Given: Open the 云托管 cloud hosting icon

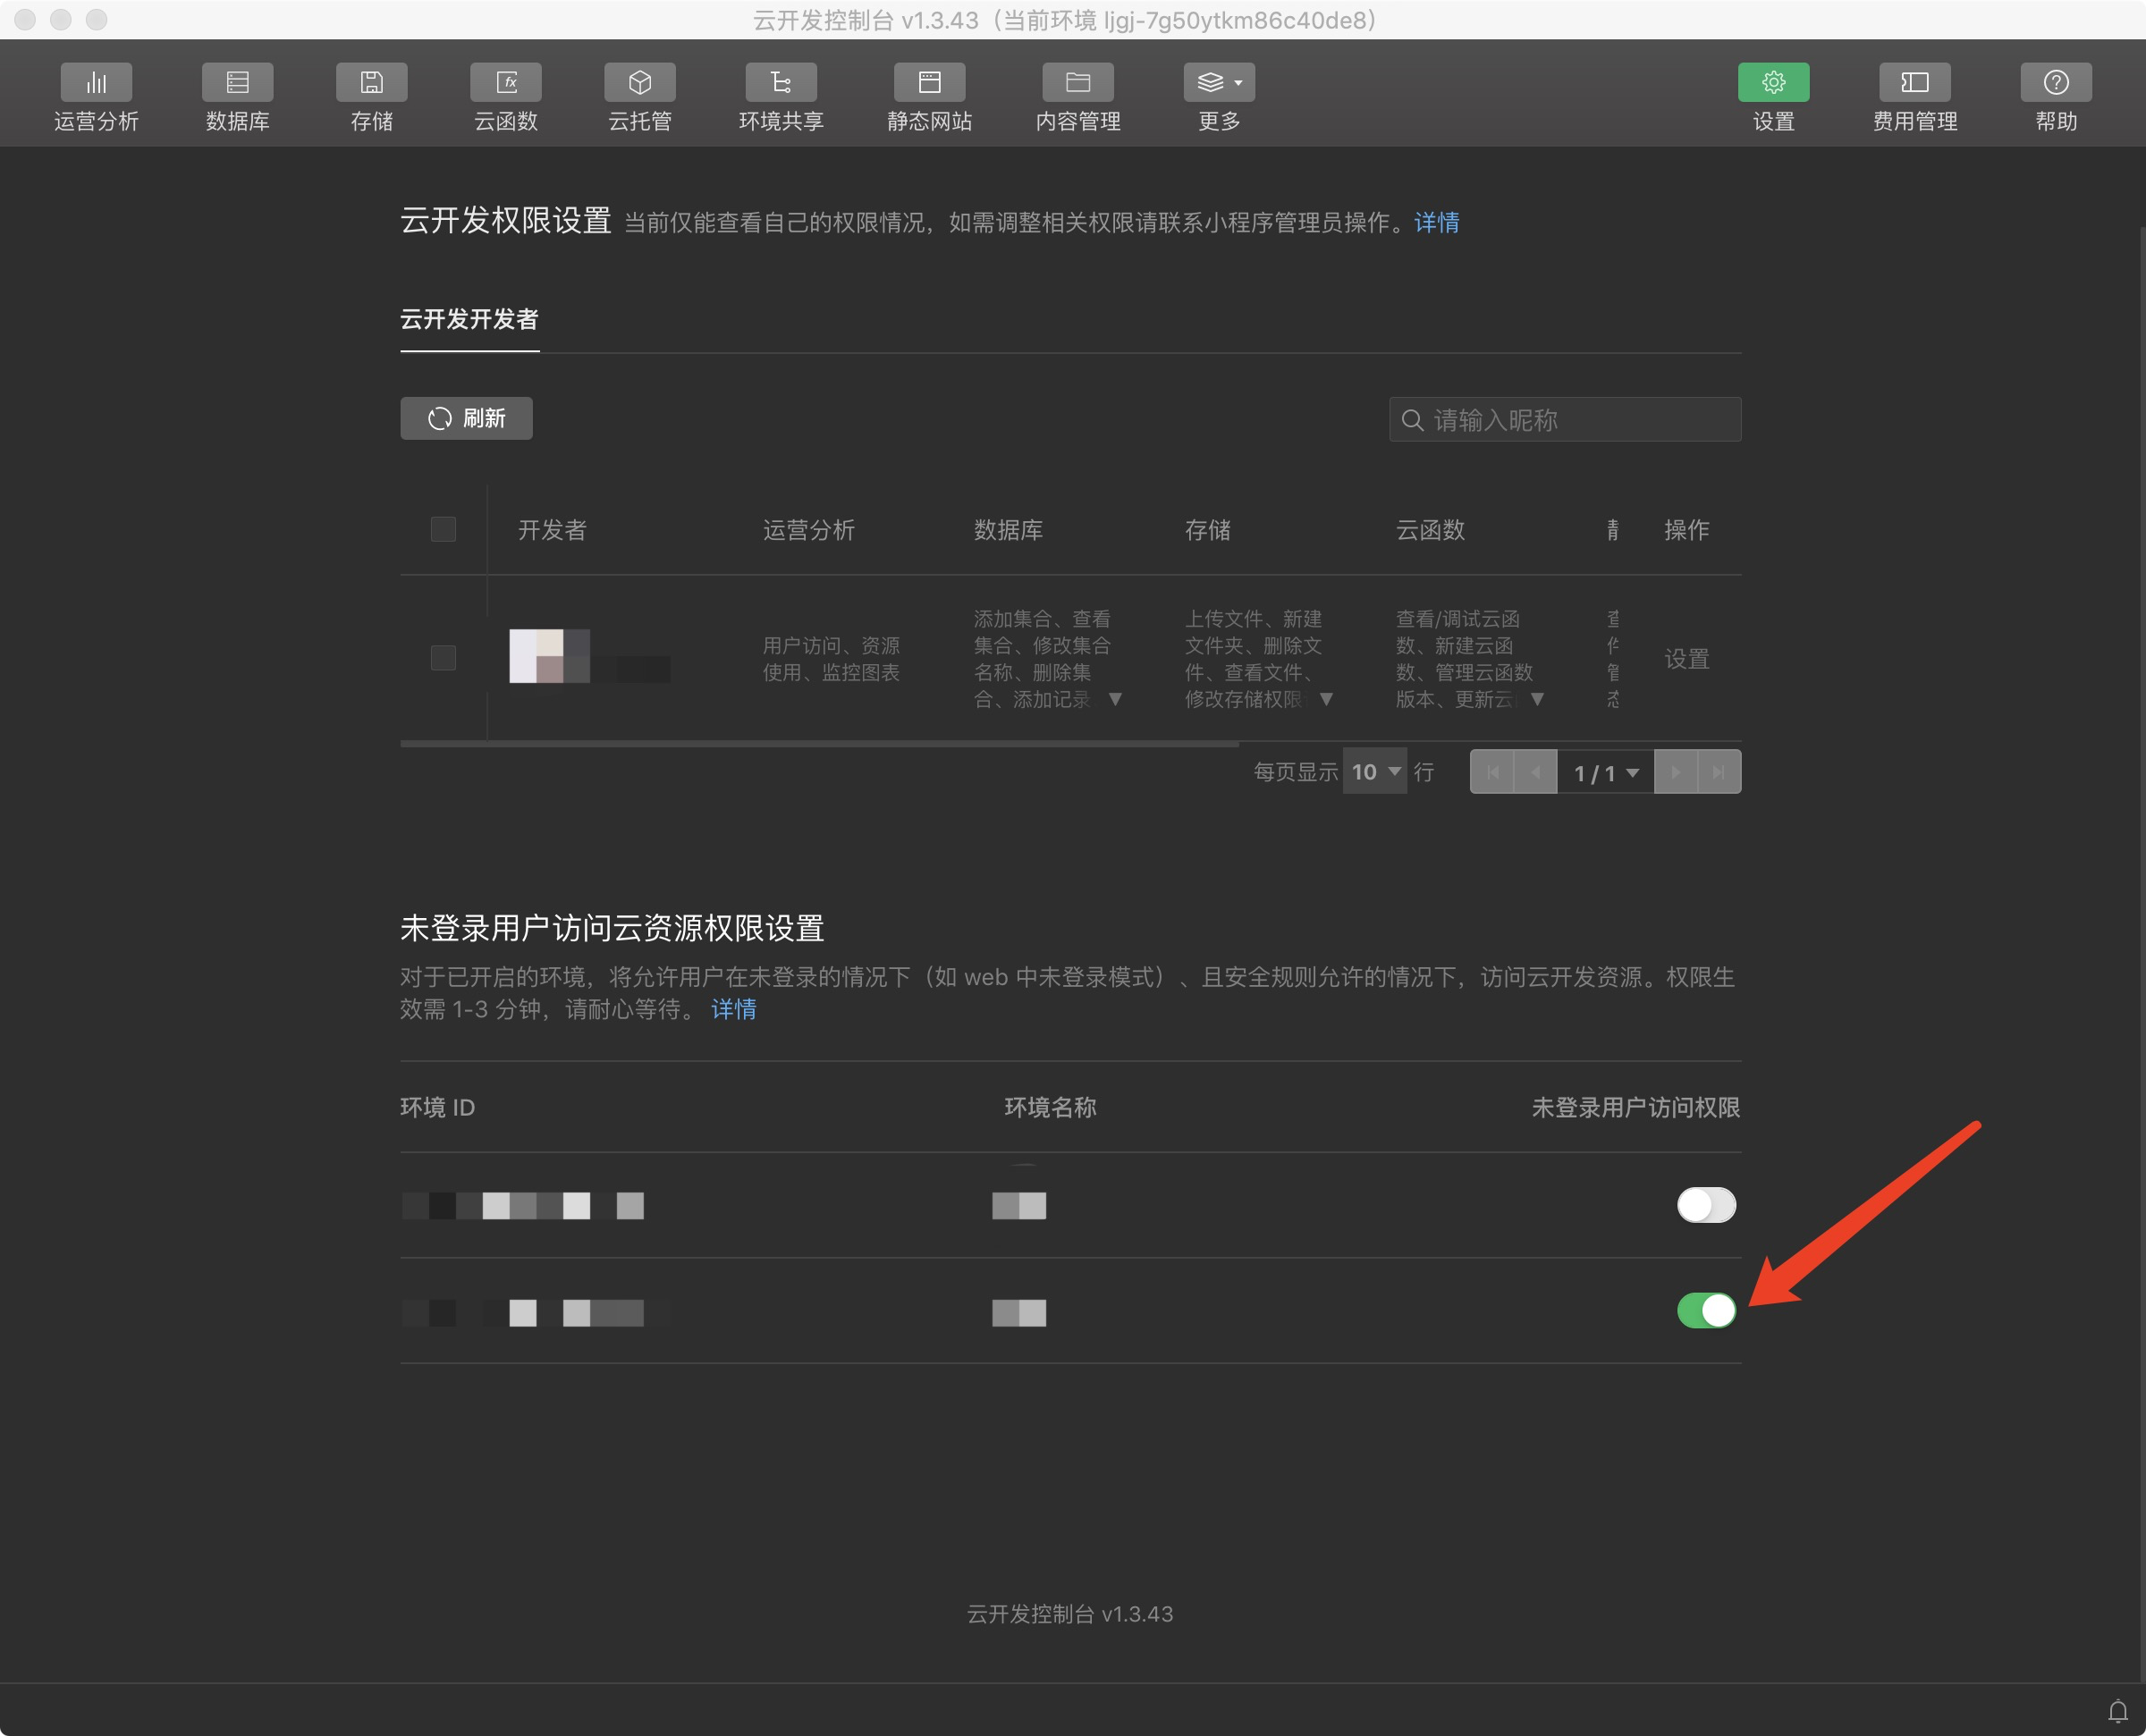Looking at the screenshot, I should (x=640, y=83).
